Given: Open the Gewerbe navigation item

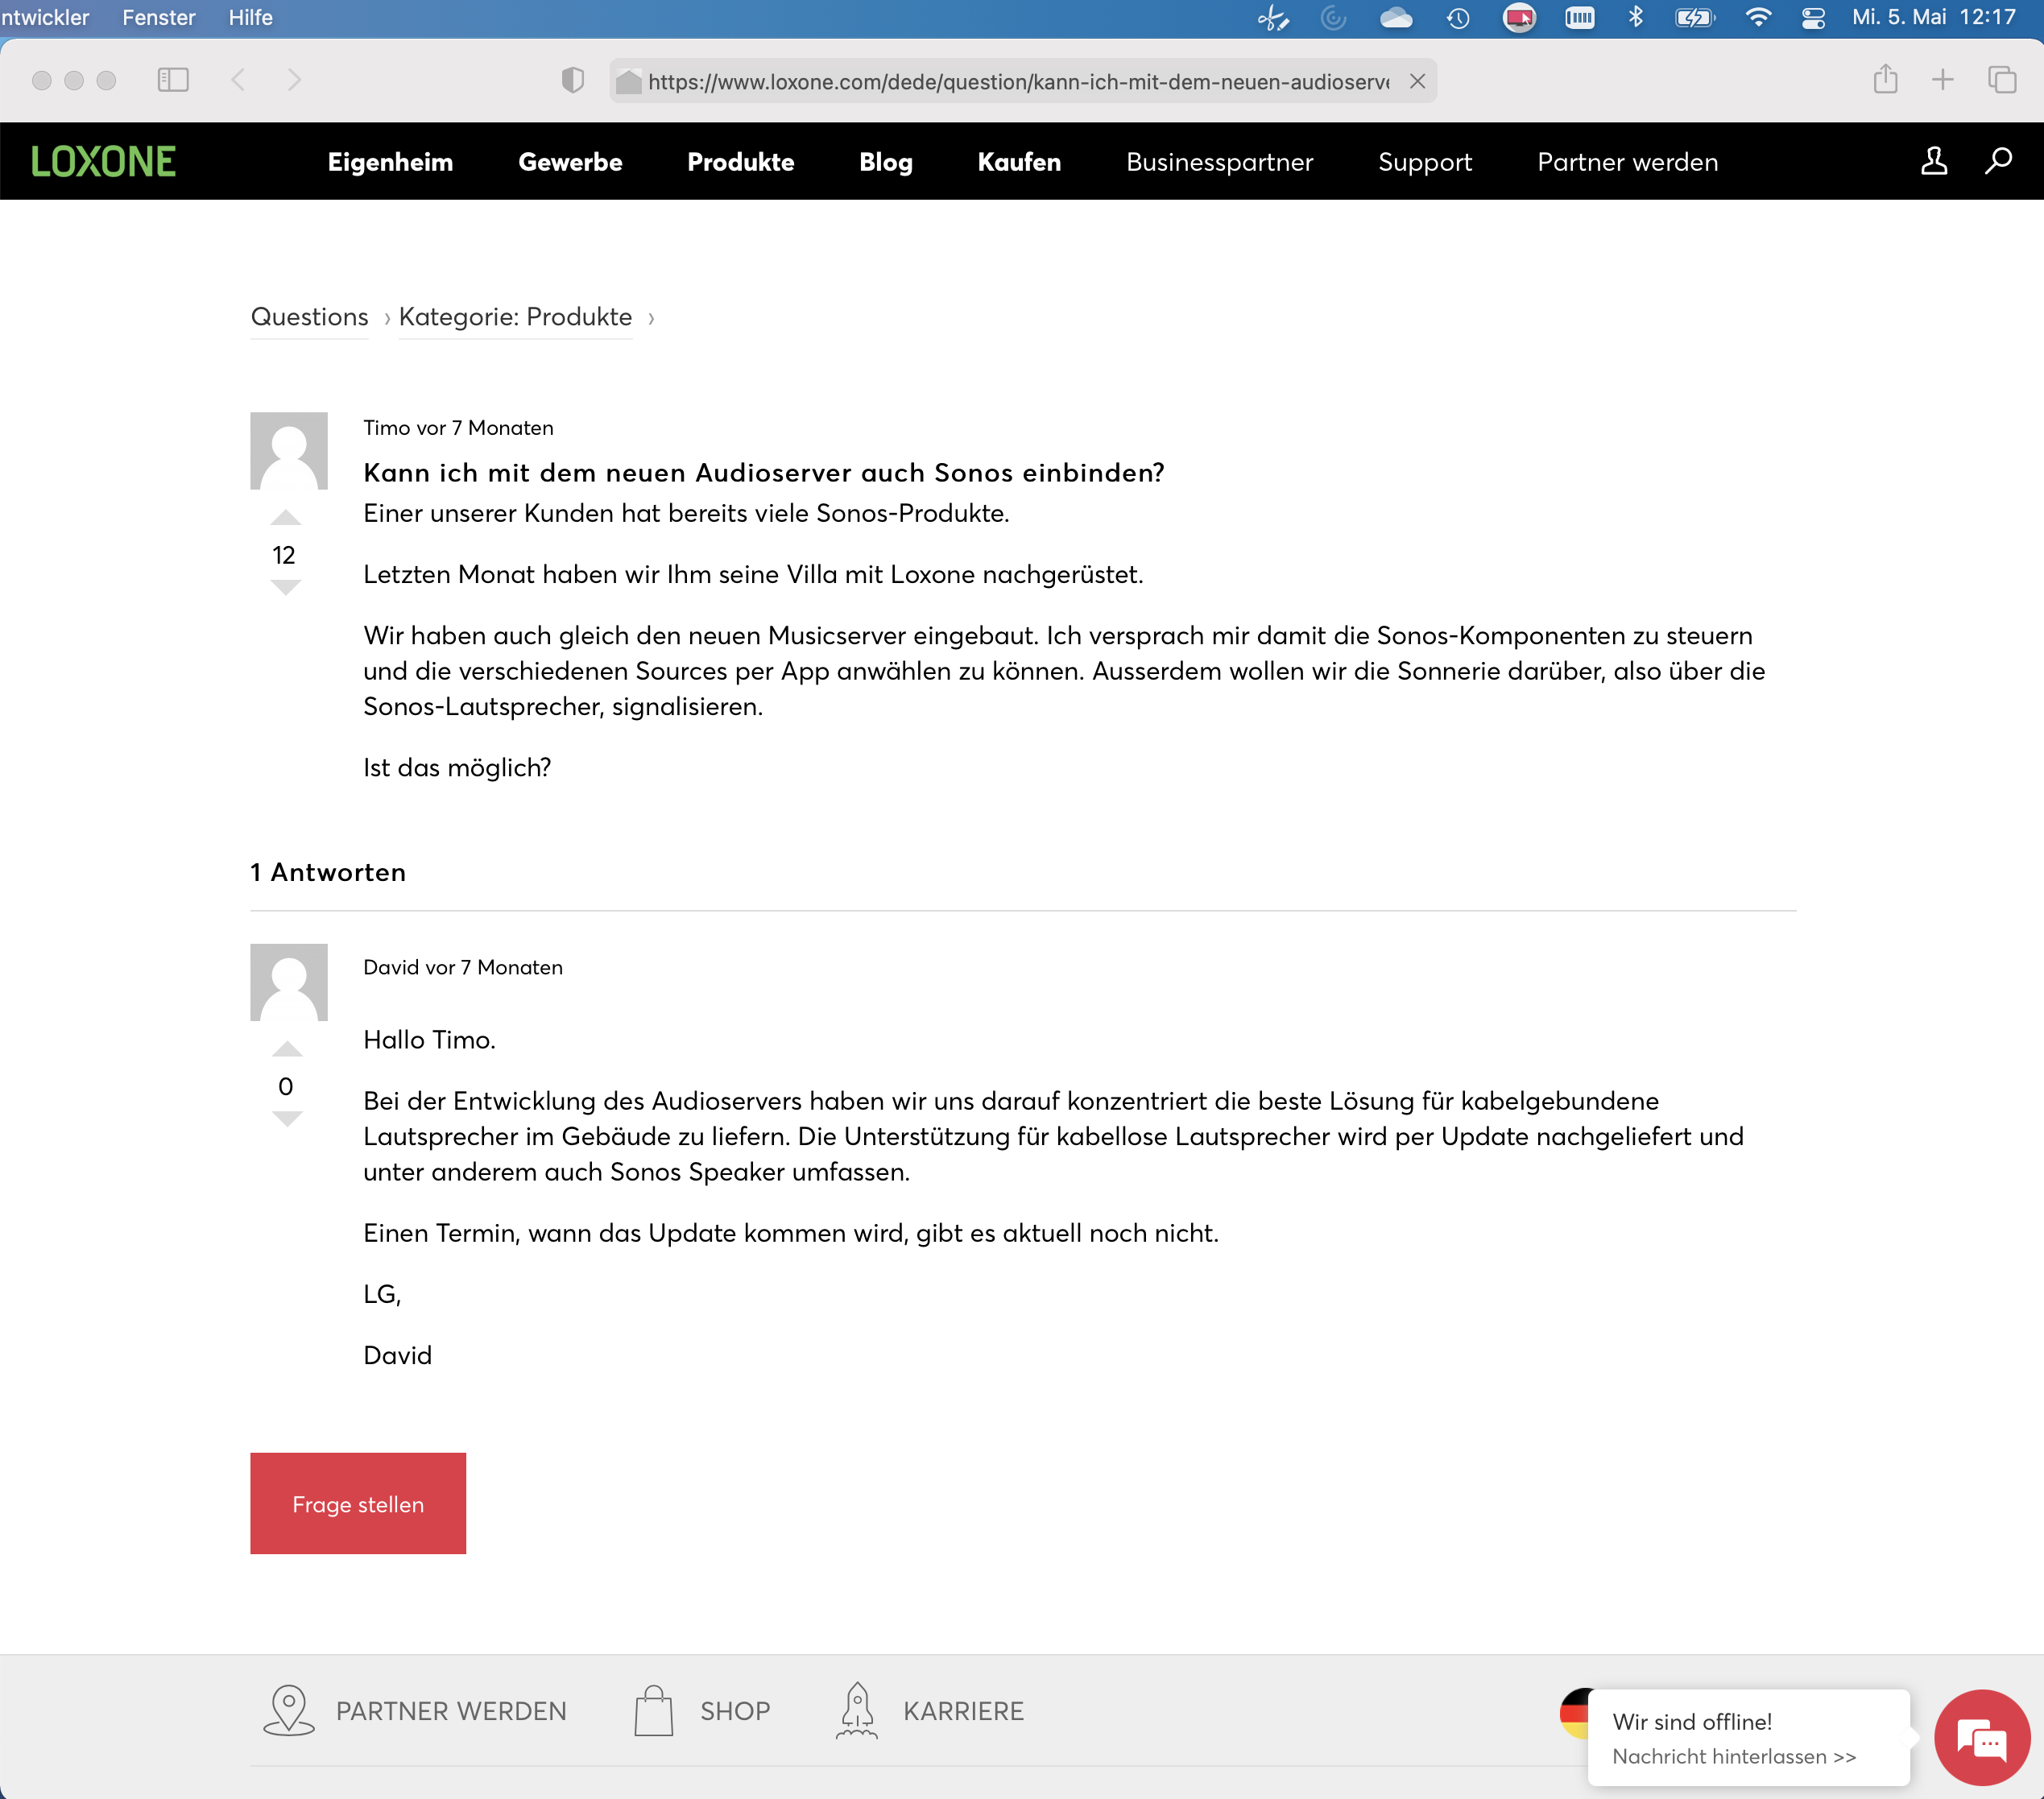Looking at the screenshot, I should point(570,162).
